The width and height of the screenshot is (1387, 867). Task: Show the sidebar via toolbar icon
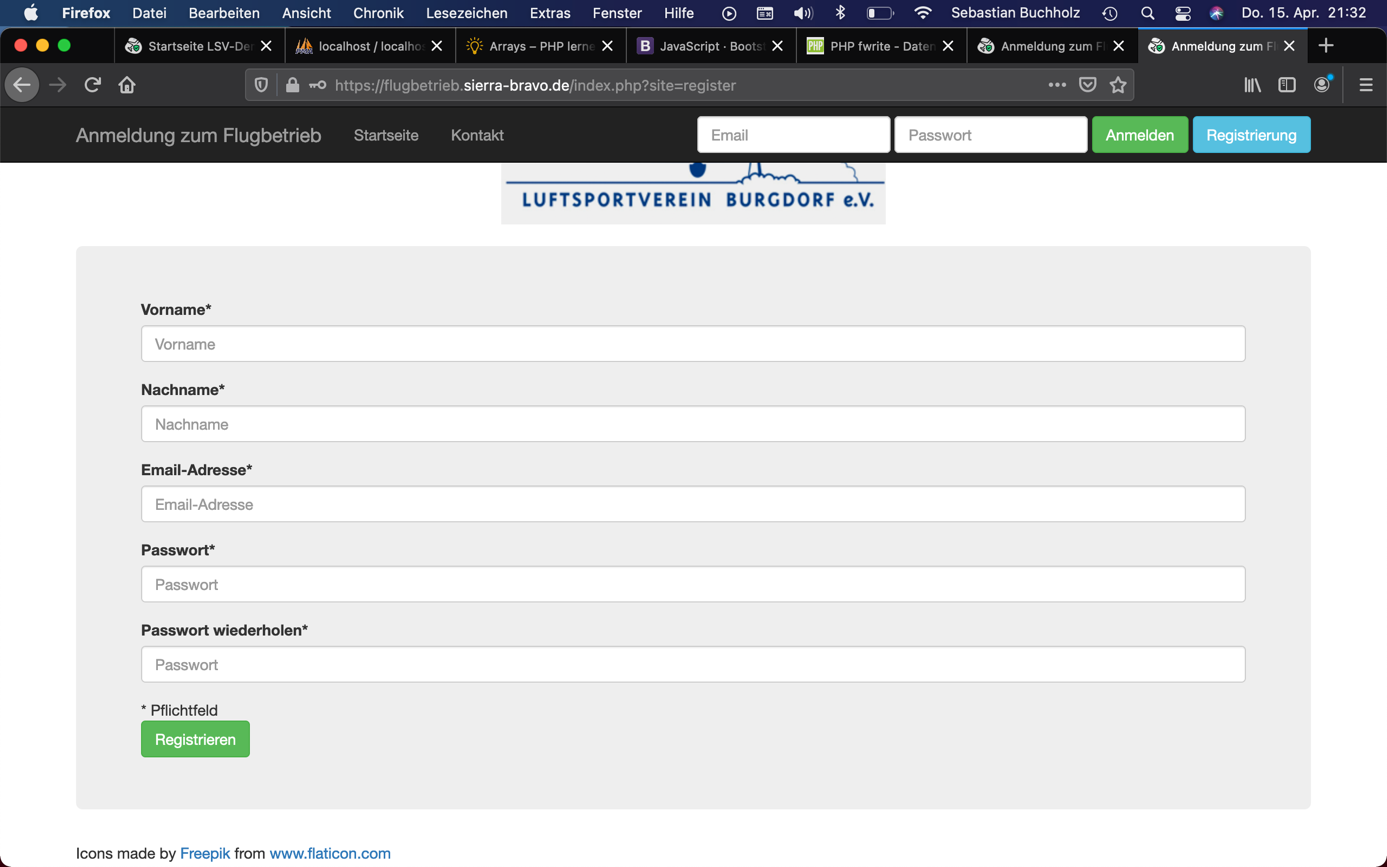[1287, 85]
